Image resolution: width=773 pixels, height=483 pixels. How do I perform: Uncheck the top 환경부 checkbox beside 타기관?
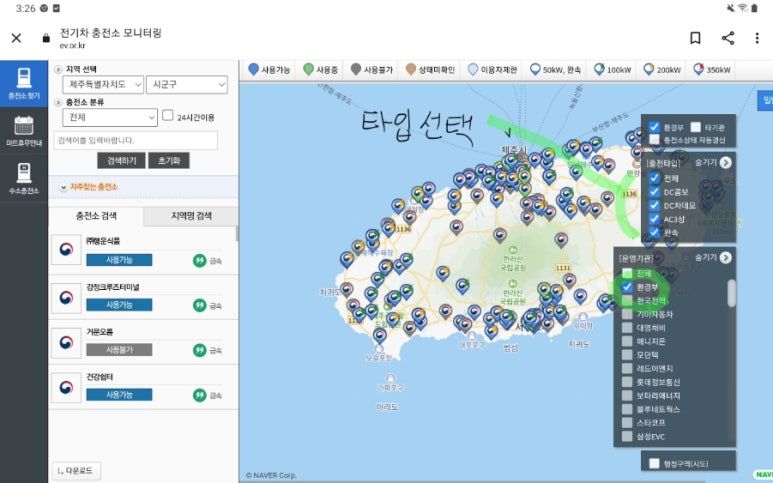point(654,127)
